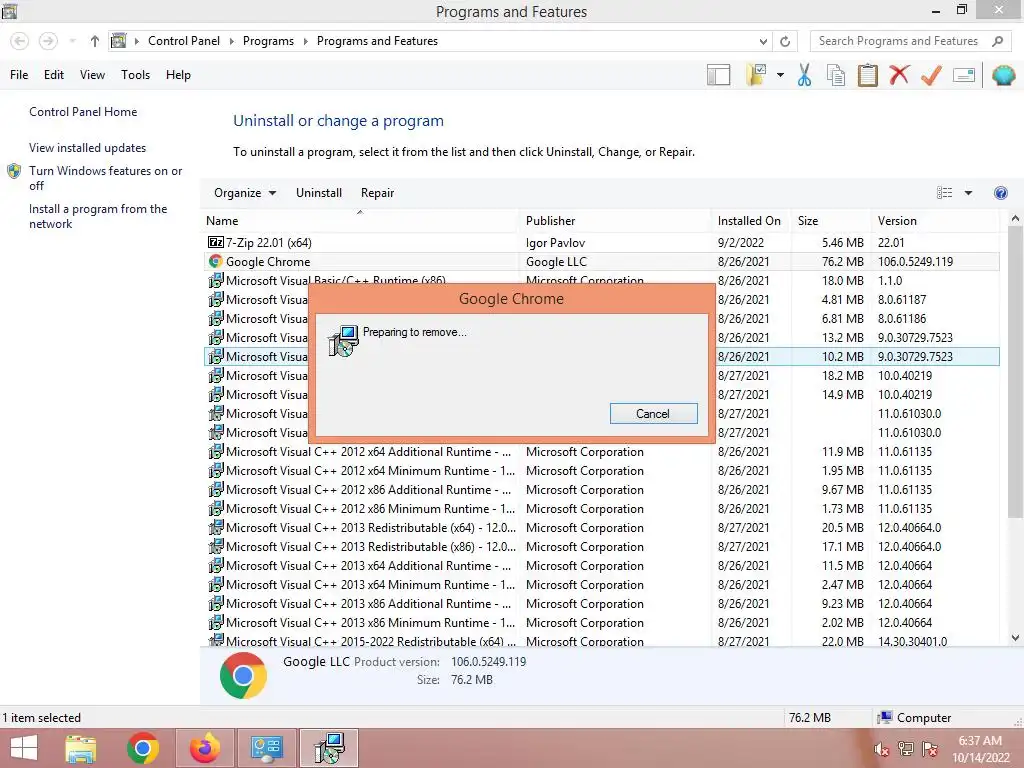Click the muted speaker tray icon
1024x768 pixels.
point(881,750)
